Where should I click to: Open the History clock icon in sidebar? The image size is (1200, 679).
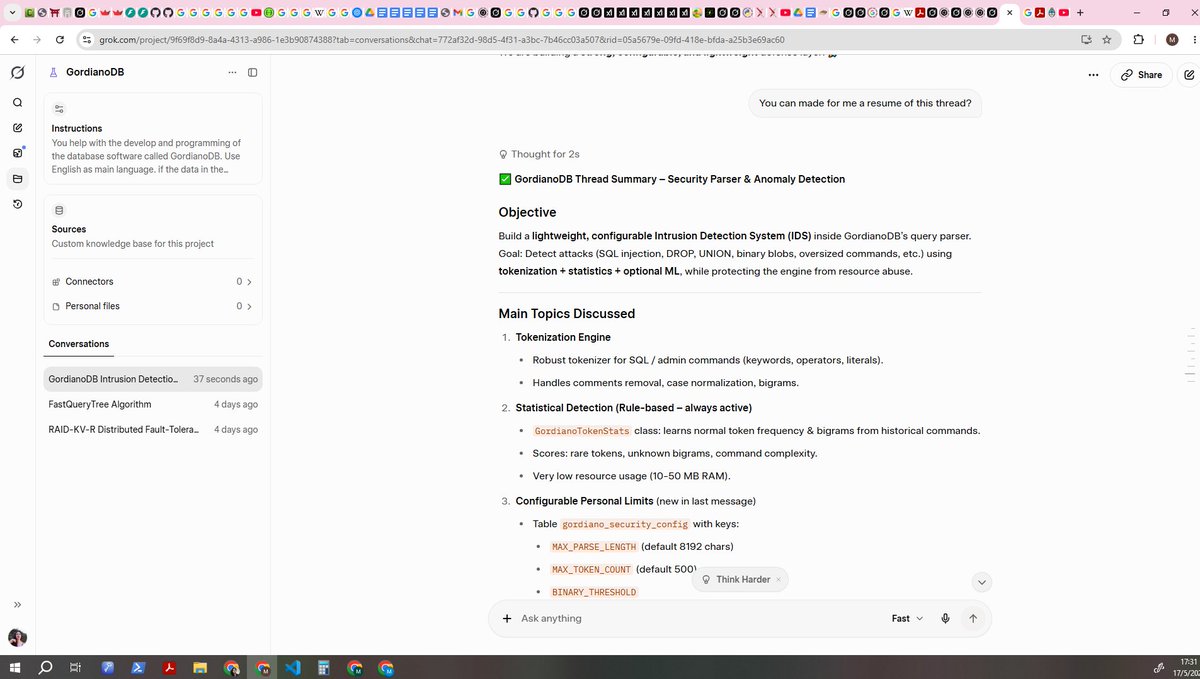pyautogui.click(x=17, y=204)
